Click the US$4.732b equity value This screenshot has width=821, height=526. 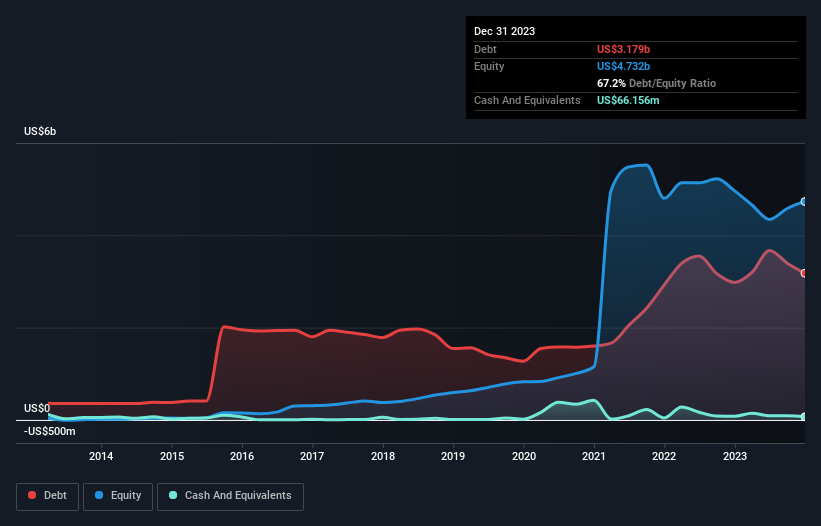coord(623,66)
